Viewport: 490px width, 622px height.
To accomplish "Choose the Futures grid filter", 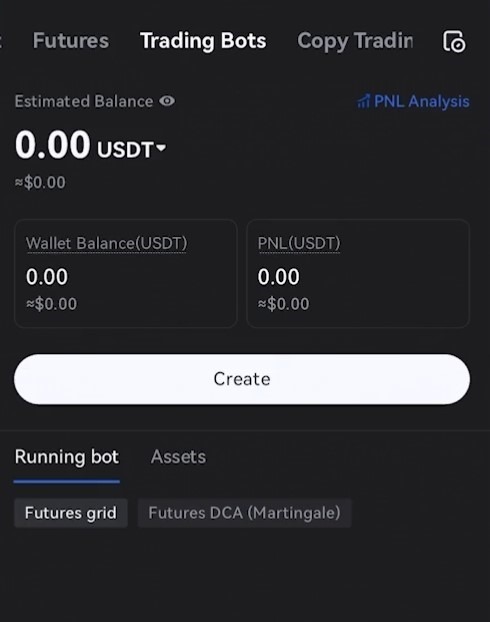I will click(71, 513).
